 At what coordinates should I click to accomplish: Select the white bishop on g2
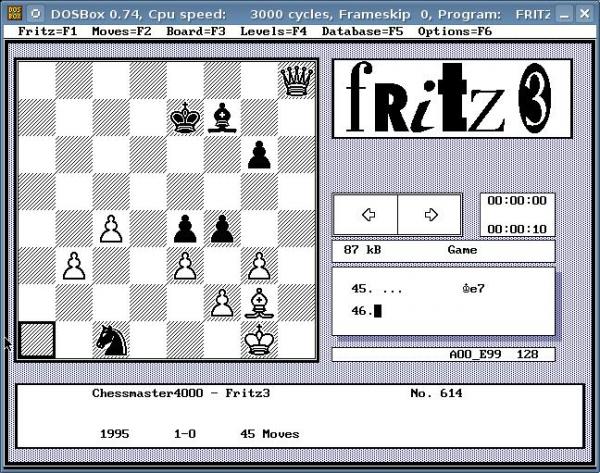tap(259, 303)
